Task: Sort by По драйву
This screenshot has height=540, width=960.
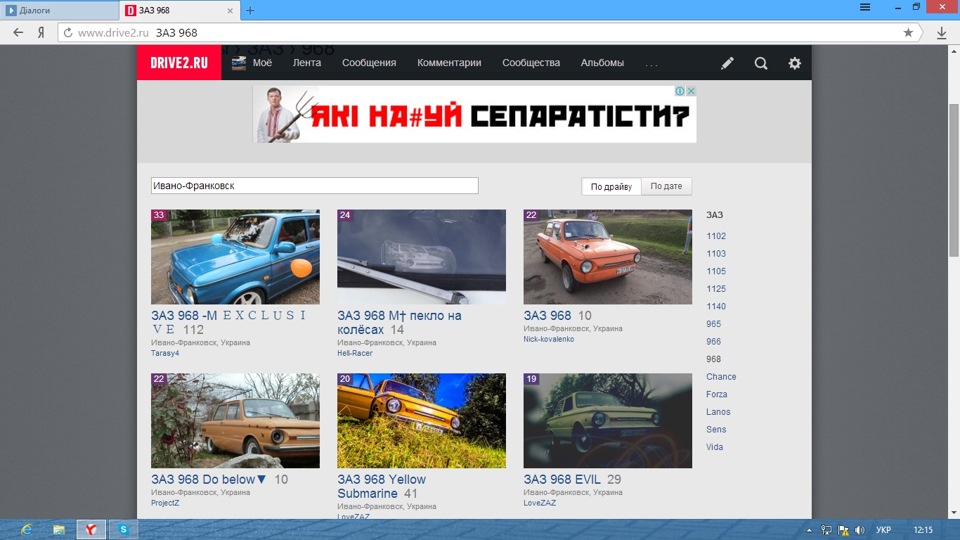Action: [611, 186]
